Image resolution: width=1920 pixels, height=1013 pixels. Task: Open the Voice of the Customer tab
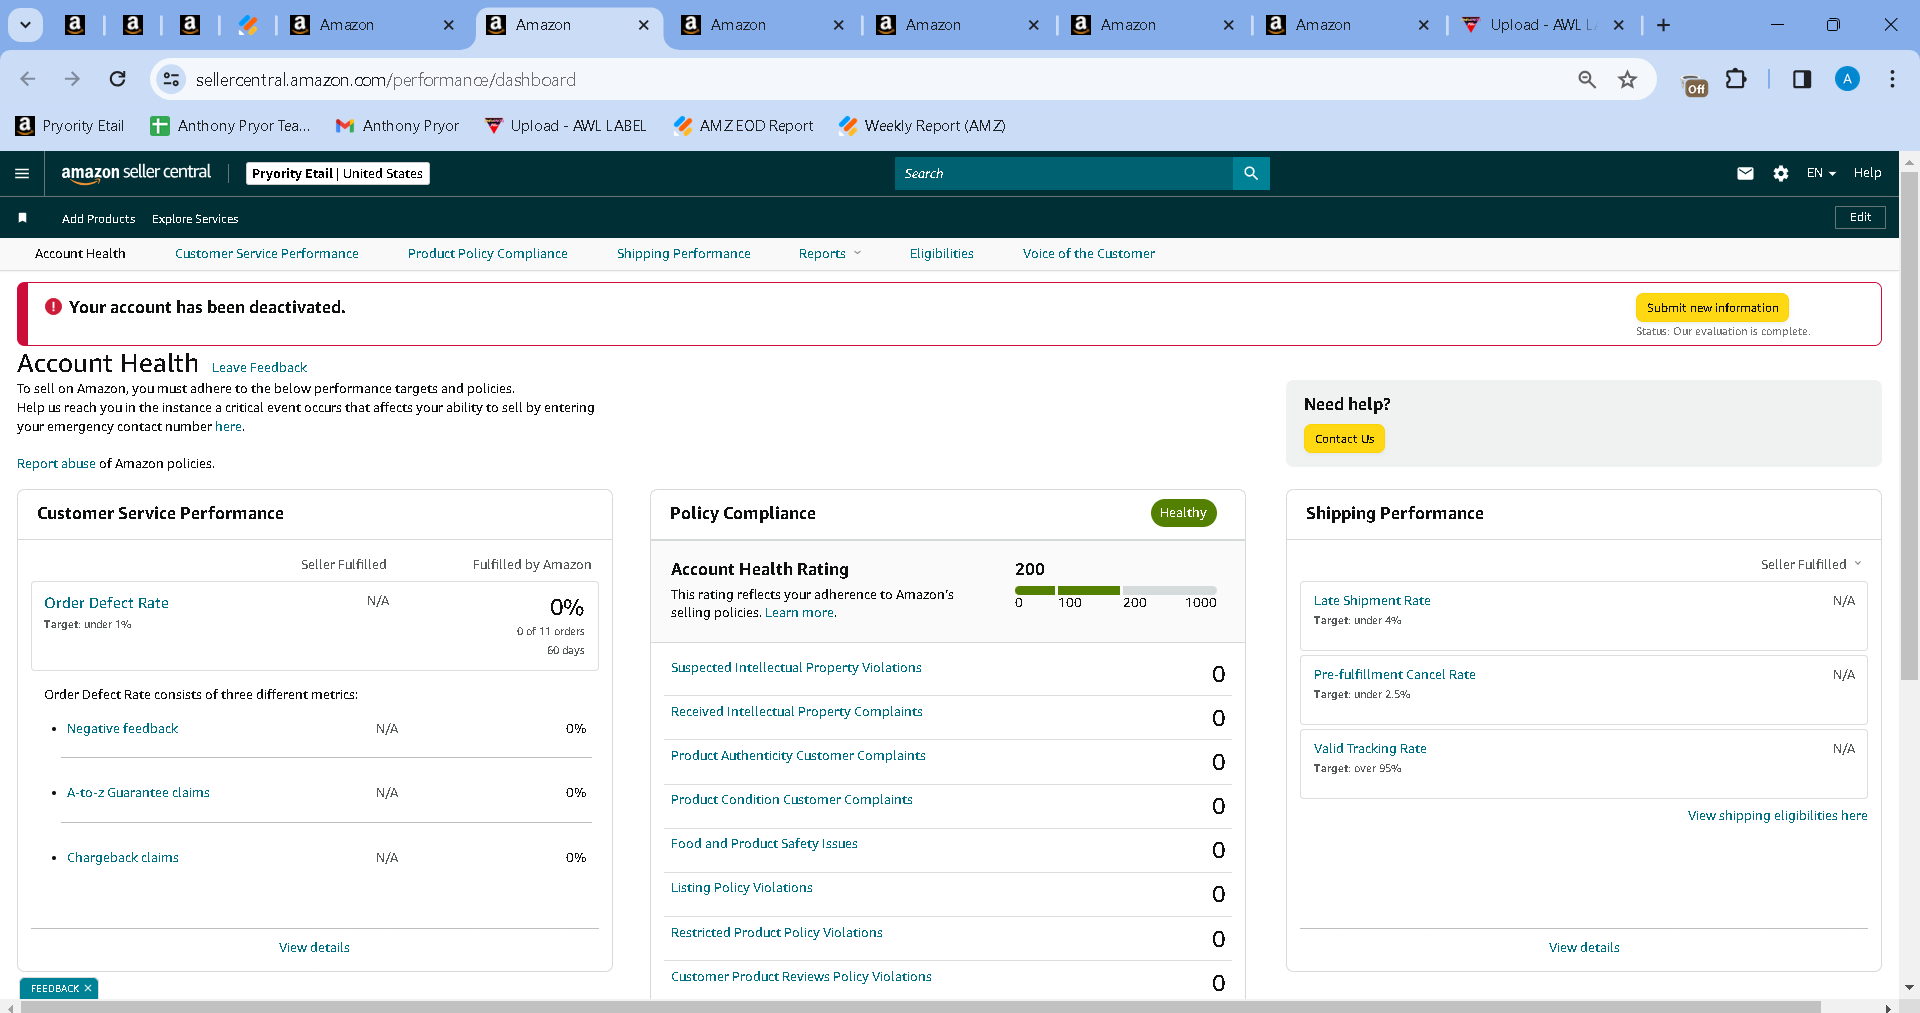(1088, 254)
